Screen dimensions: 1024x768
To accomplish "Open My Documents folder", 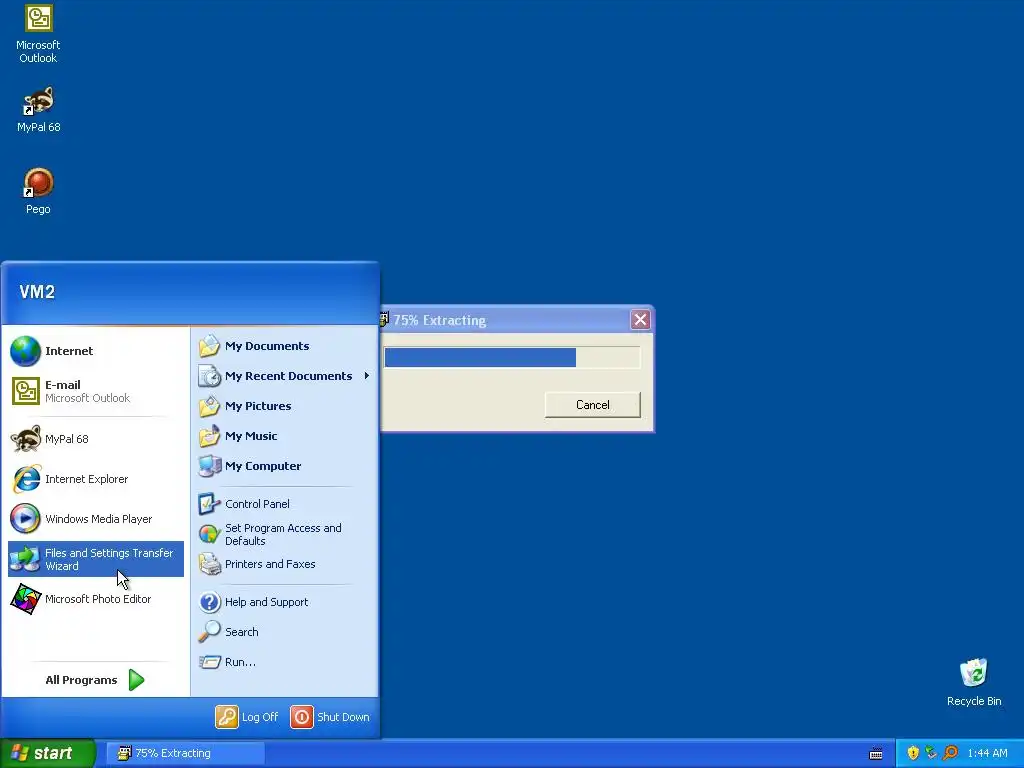I will pyautogui.click(x=285, y=346).
